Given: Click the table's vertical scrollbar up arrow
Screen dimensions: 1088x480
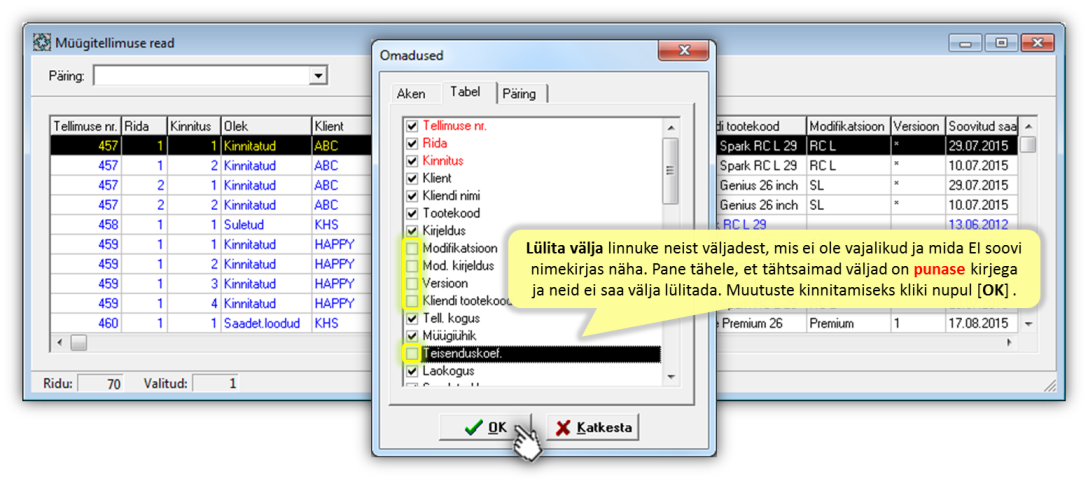Looking at the screenshot, I should tap(1028, 126).
